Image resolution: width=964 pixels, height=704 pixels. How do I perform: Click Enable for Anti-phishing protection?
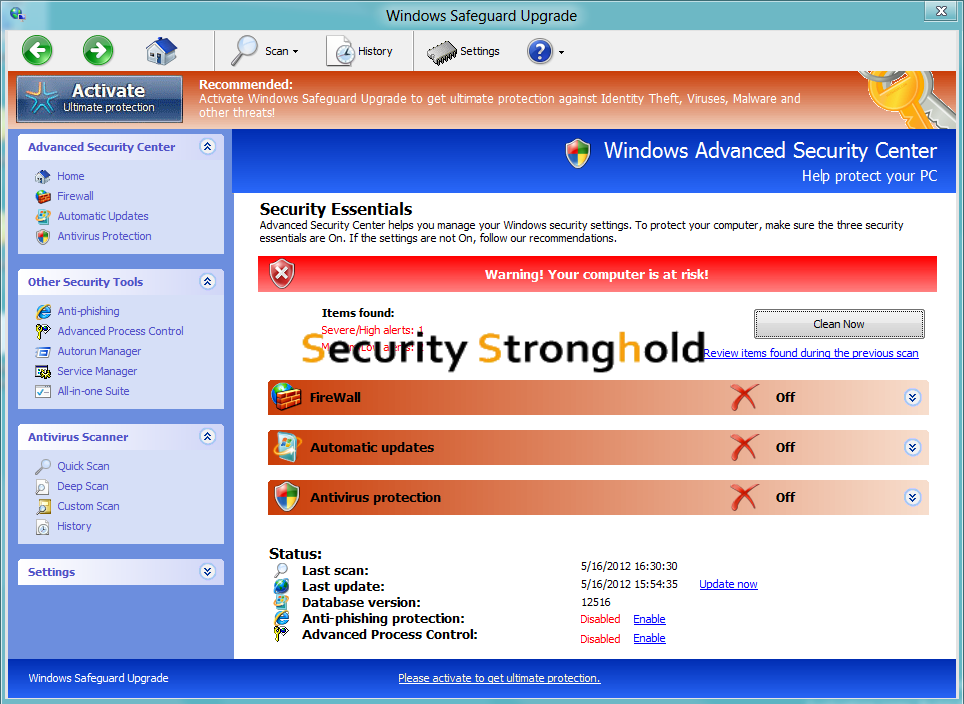pyautogui.click(x=649, y=619)
